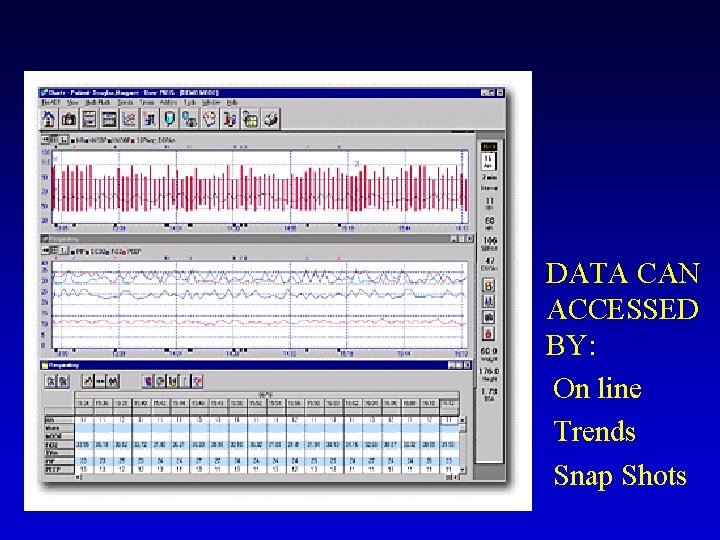Click the table's vertical scrollbar up arrow
The width and height of the screenshot is (720, 540).
point(462,420)
